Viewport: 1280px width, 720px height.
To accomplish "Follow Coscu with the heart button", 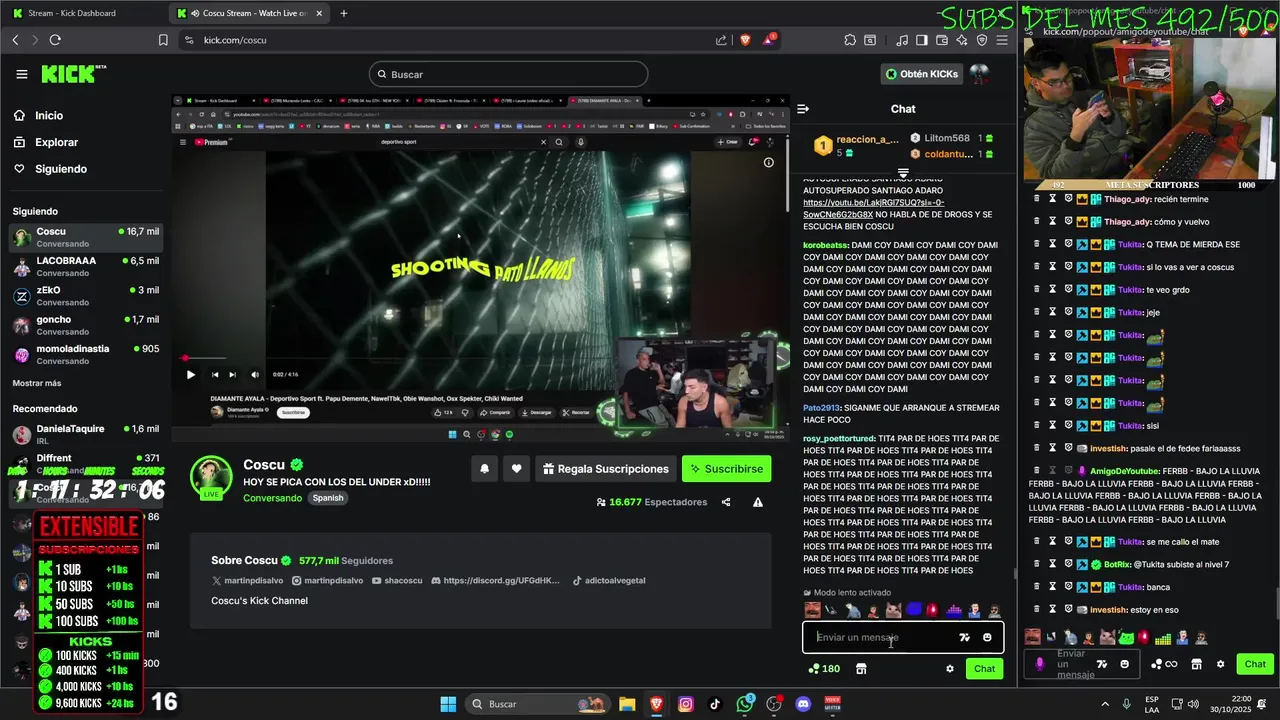I will pos(517,469).
